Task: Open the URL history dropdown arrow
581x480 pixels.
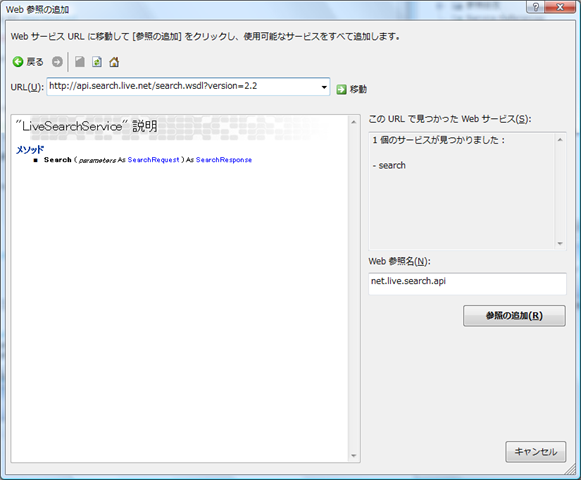Action: click(x=324, y=87)
